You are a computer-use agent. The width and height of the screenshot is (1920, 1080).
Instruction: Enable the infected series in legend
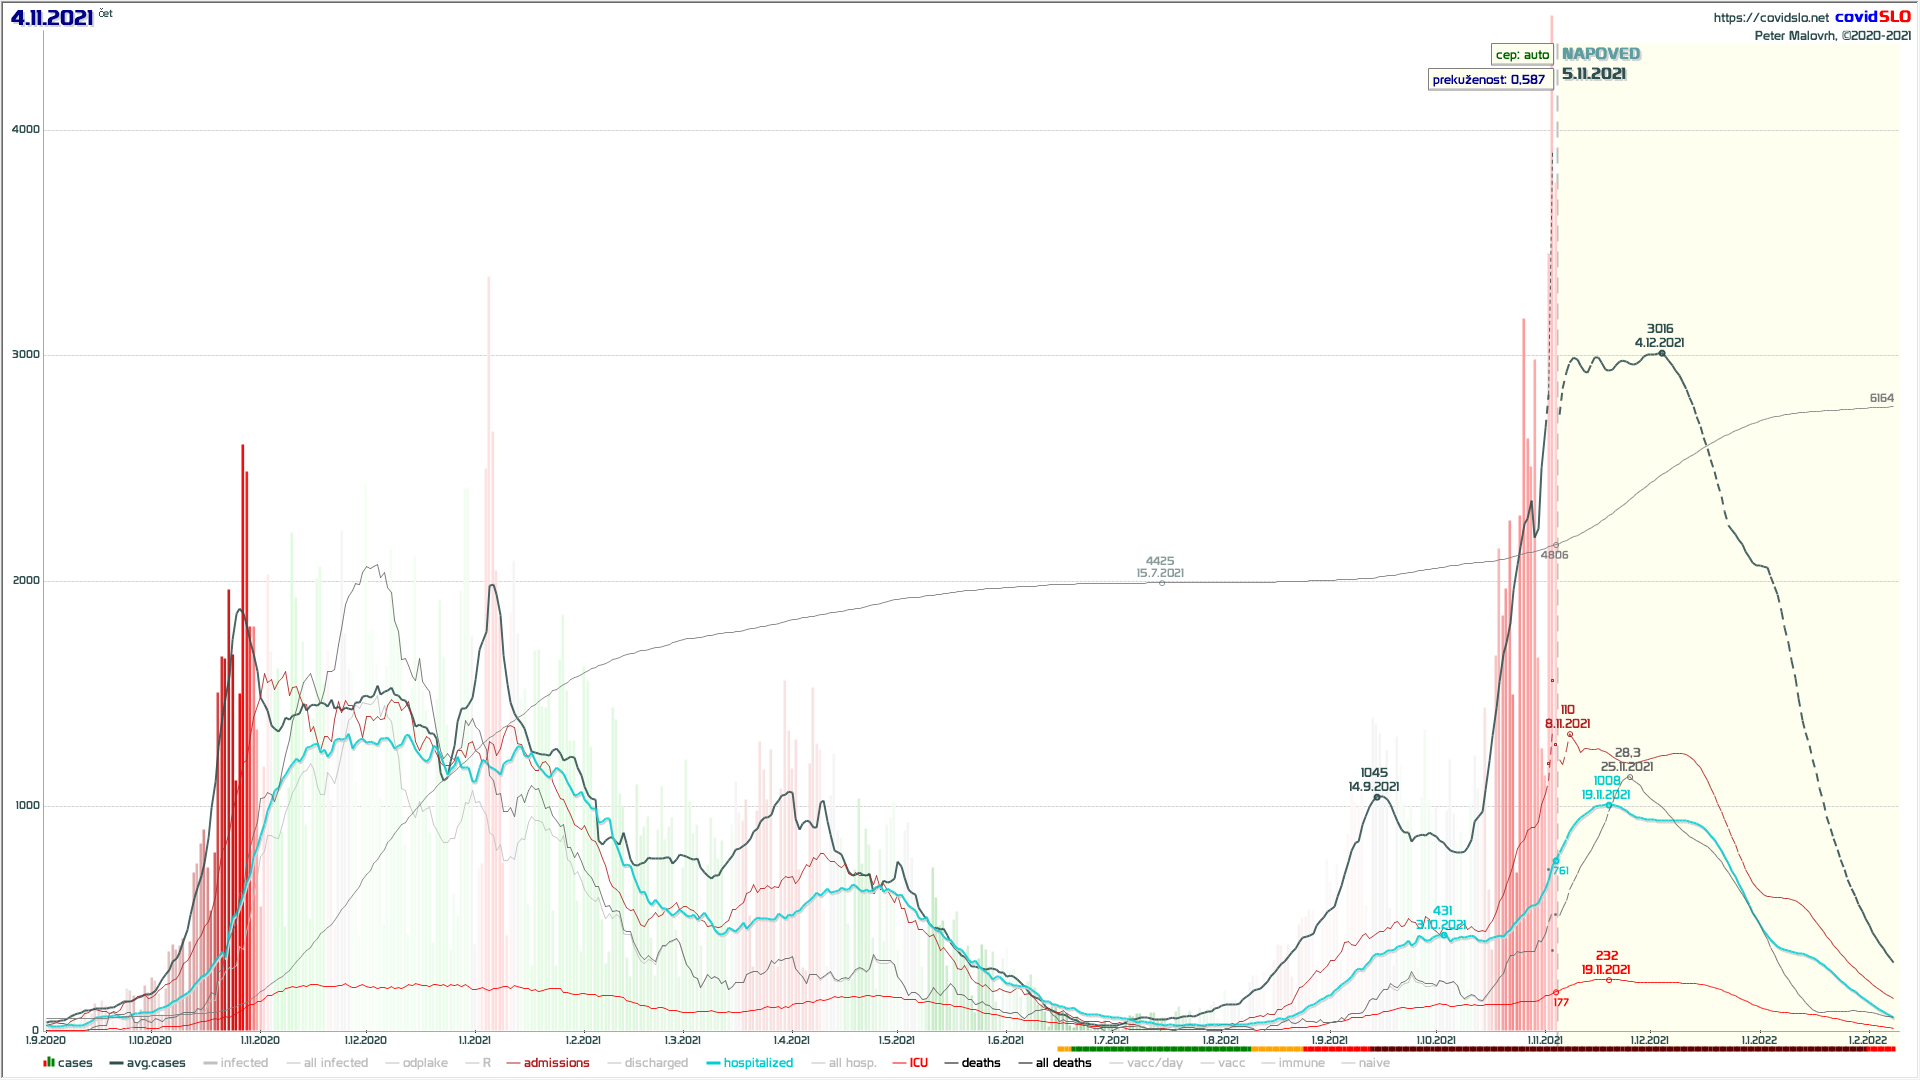coord(244,1063)
